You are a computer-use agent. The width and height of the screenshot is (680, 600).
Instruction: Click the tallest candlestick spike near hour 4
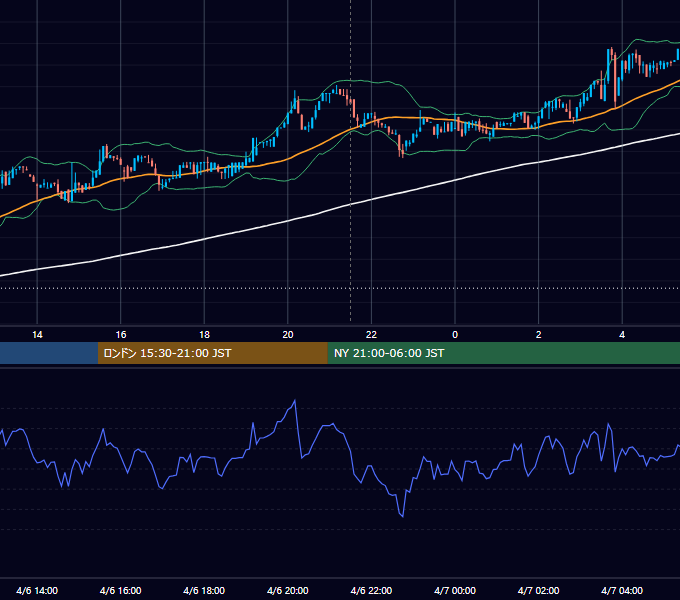pyautogui.click(x=615, y=78)
